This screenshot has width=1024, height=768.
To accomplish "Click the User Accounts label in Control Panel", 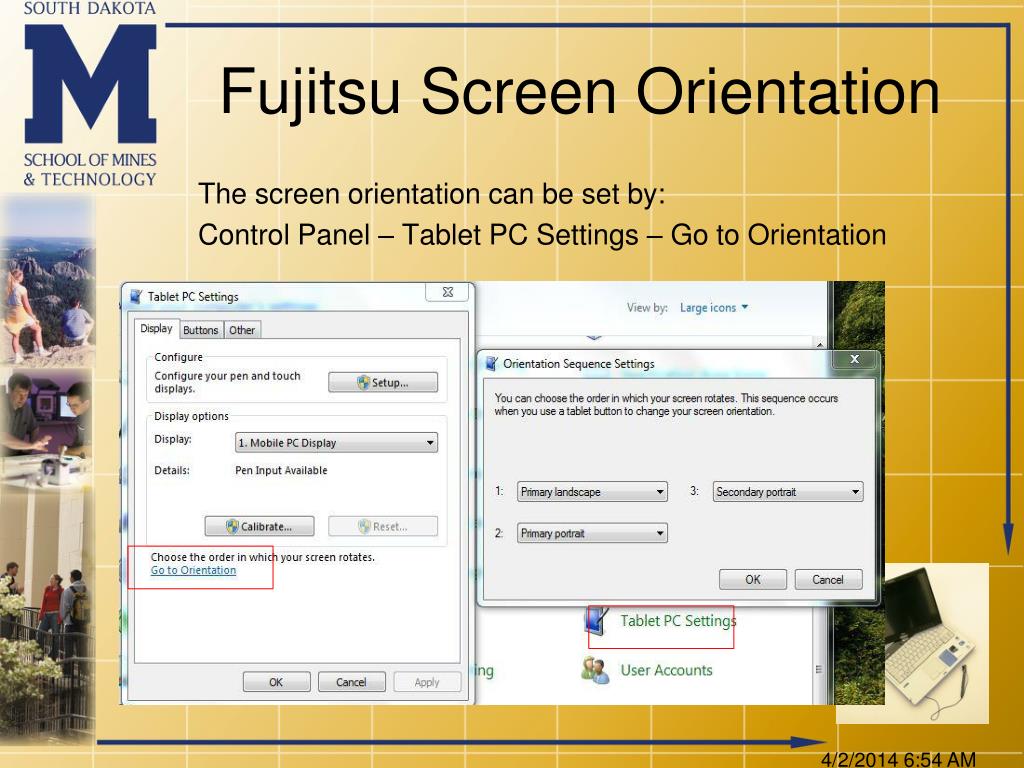I will 666,671.
